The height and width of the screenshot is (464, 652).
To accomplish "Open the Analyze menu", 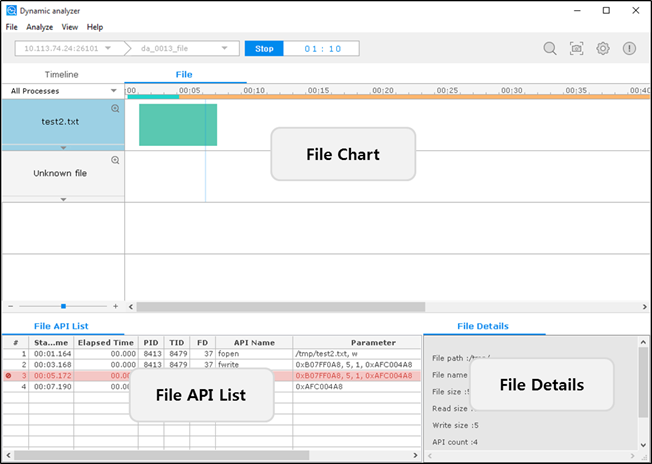I will click(40, 27).
